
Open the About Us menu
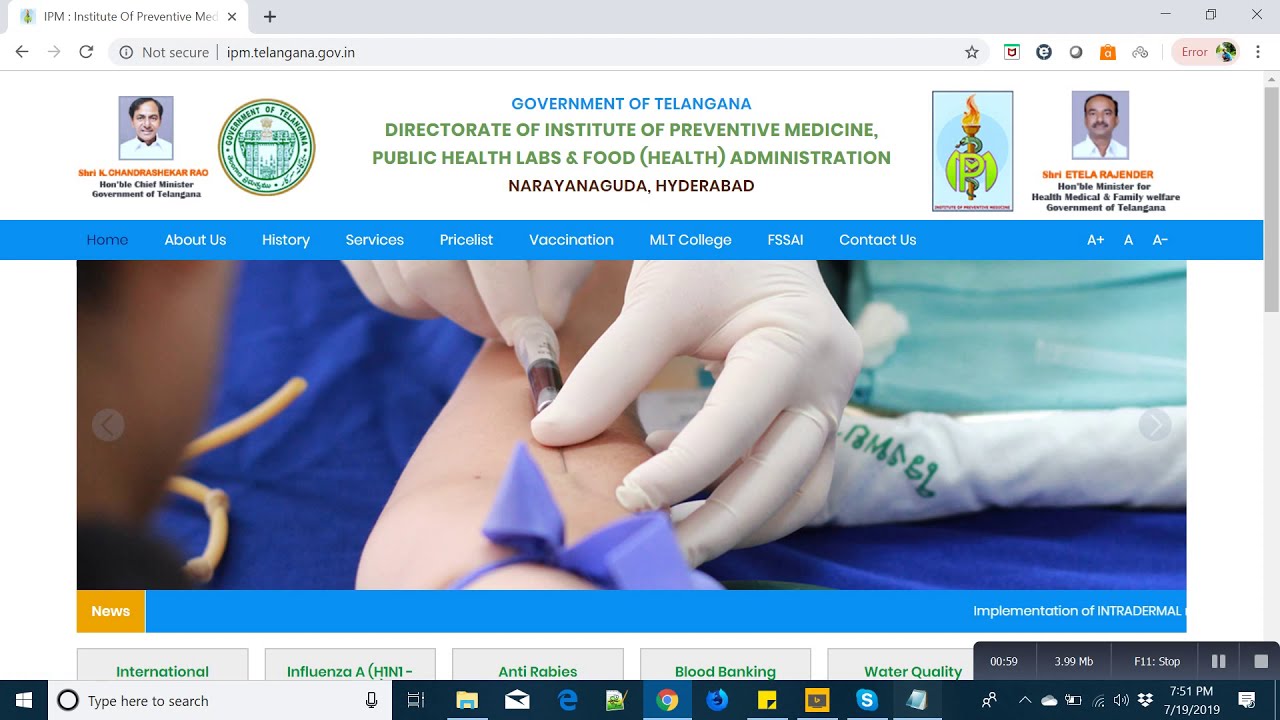tap(195, 240)
